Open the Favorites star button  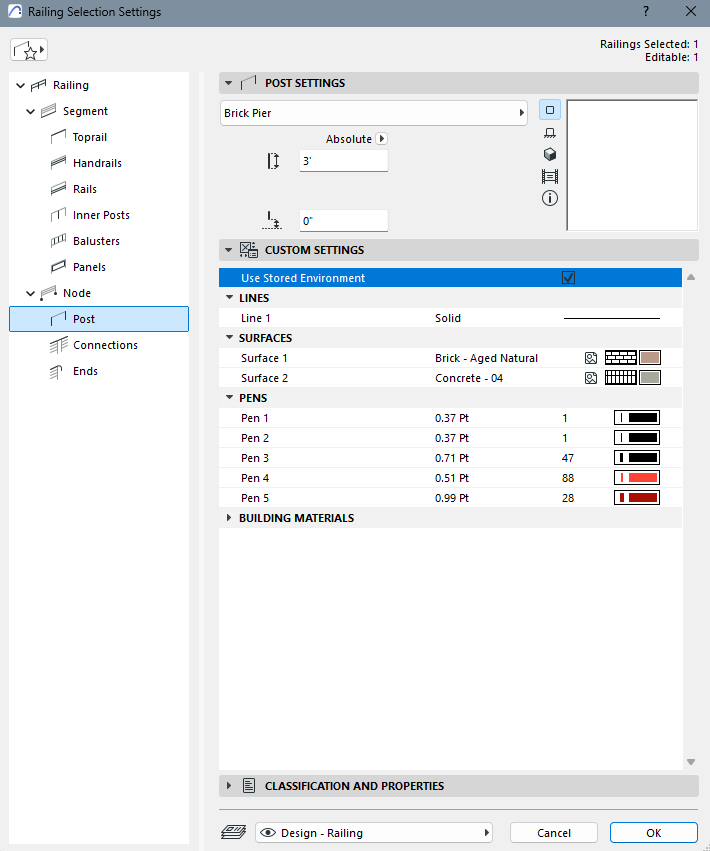29,50
